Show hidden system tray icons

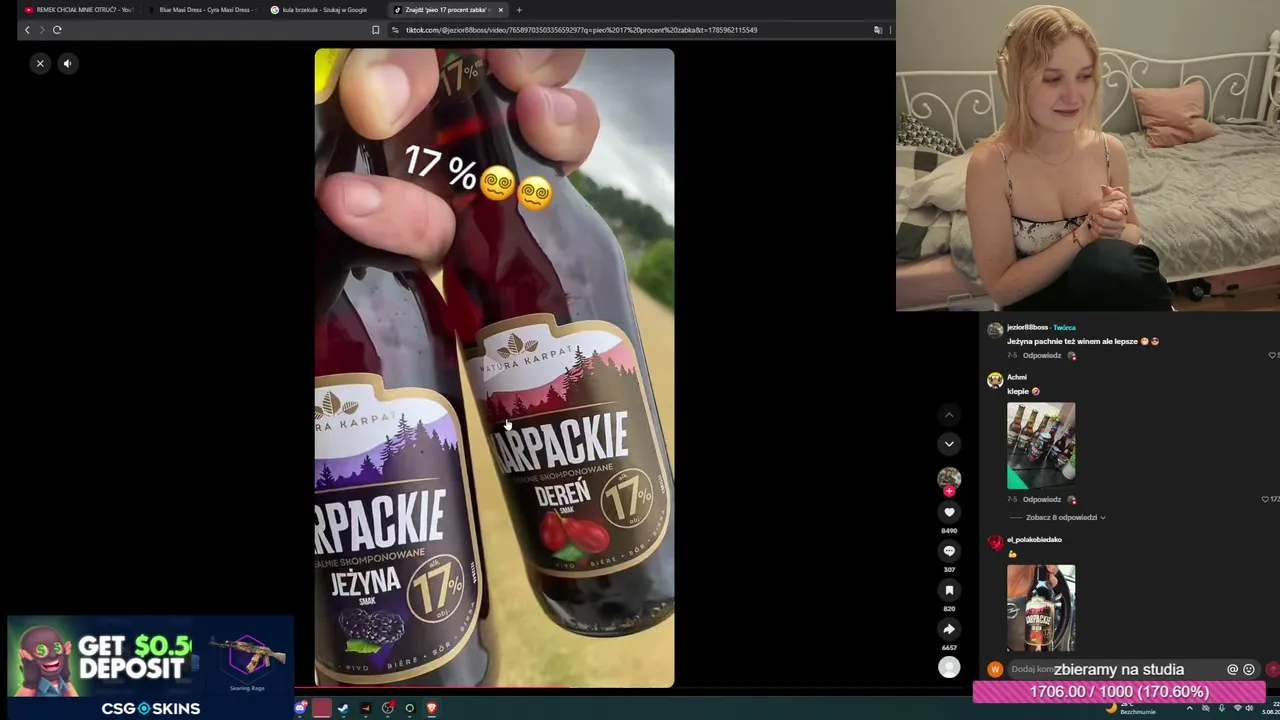pyautogui.click(x=1189, y=708)
